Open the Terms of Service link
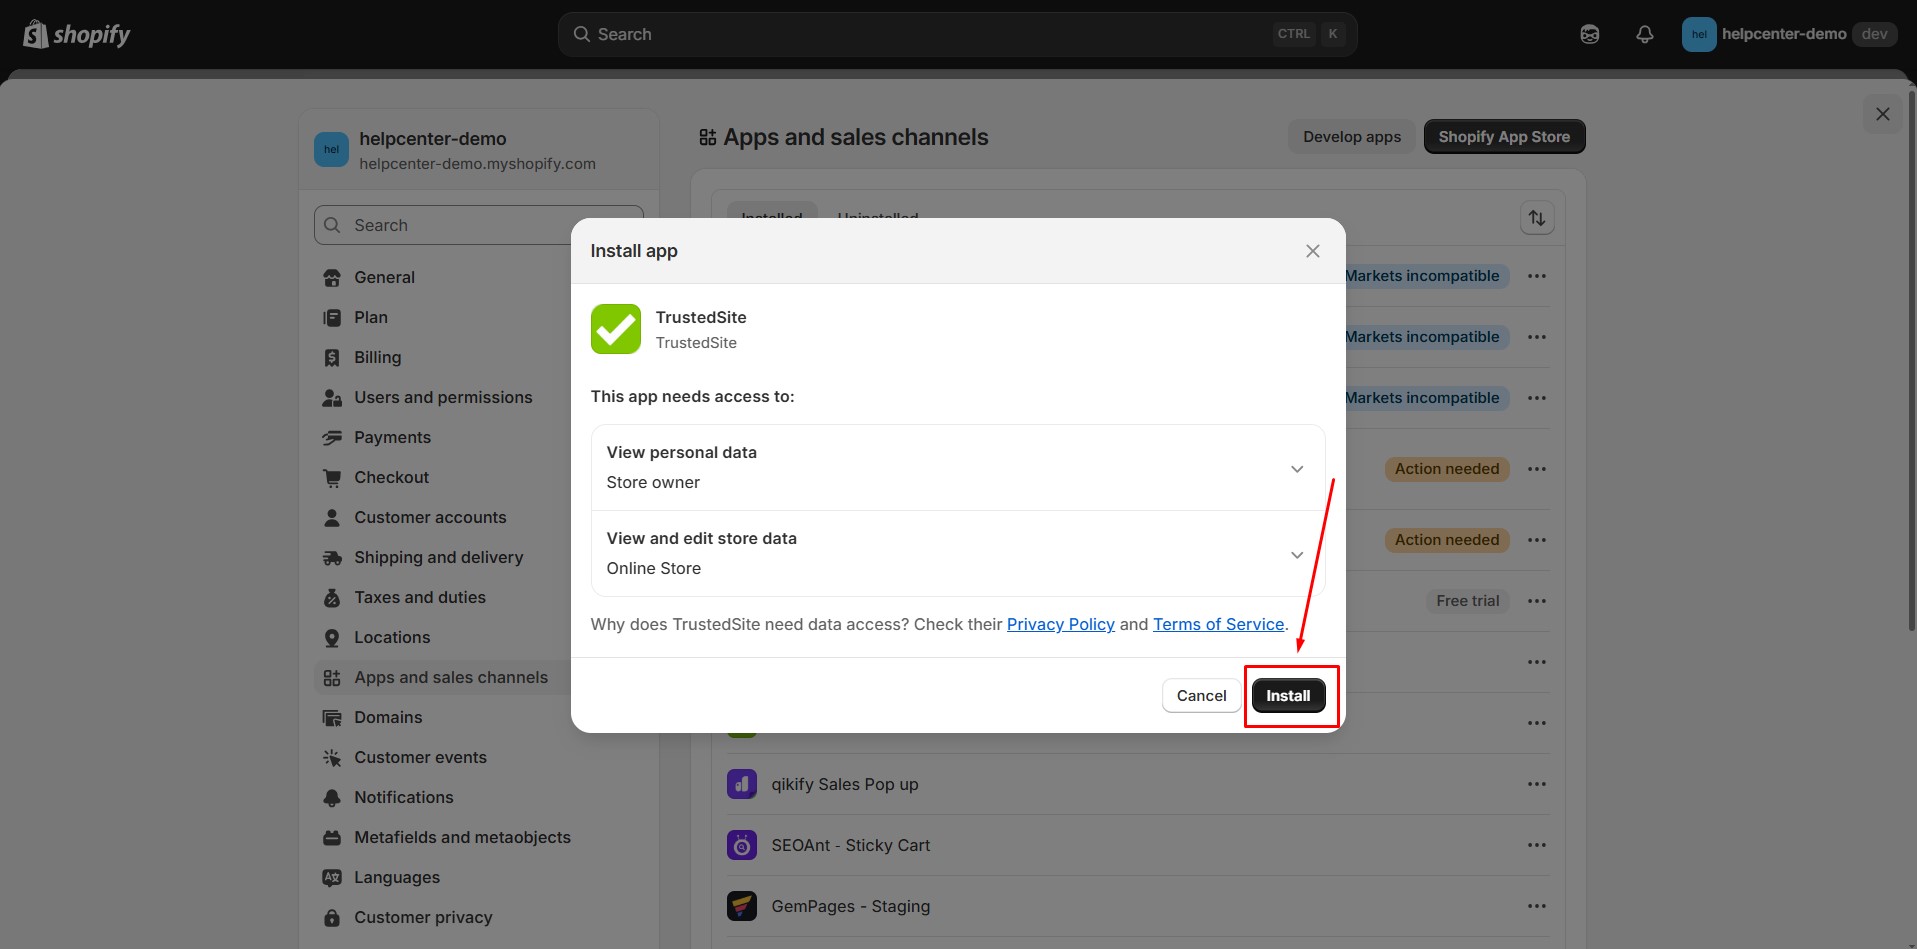1917x949 pixels. (x=1218, y=624)
